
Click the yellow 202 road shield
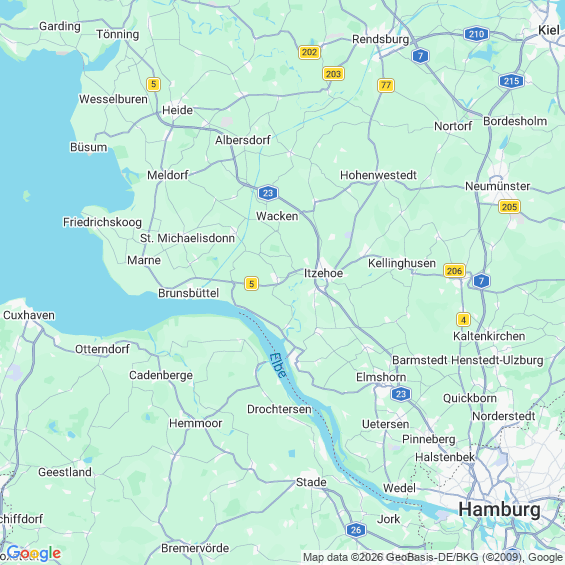309,52
